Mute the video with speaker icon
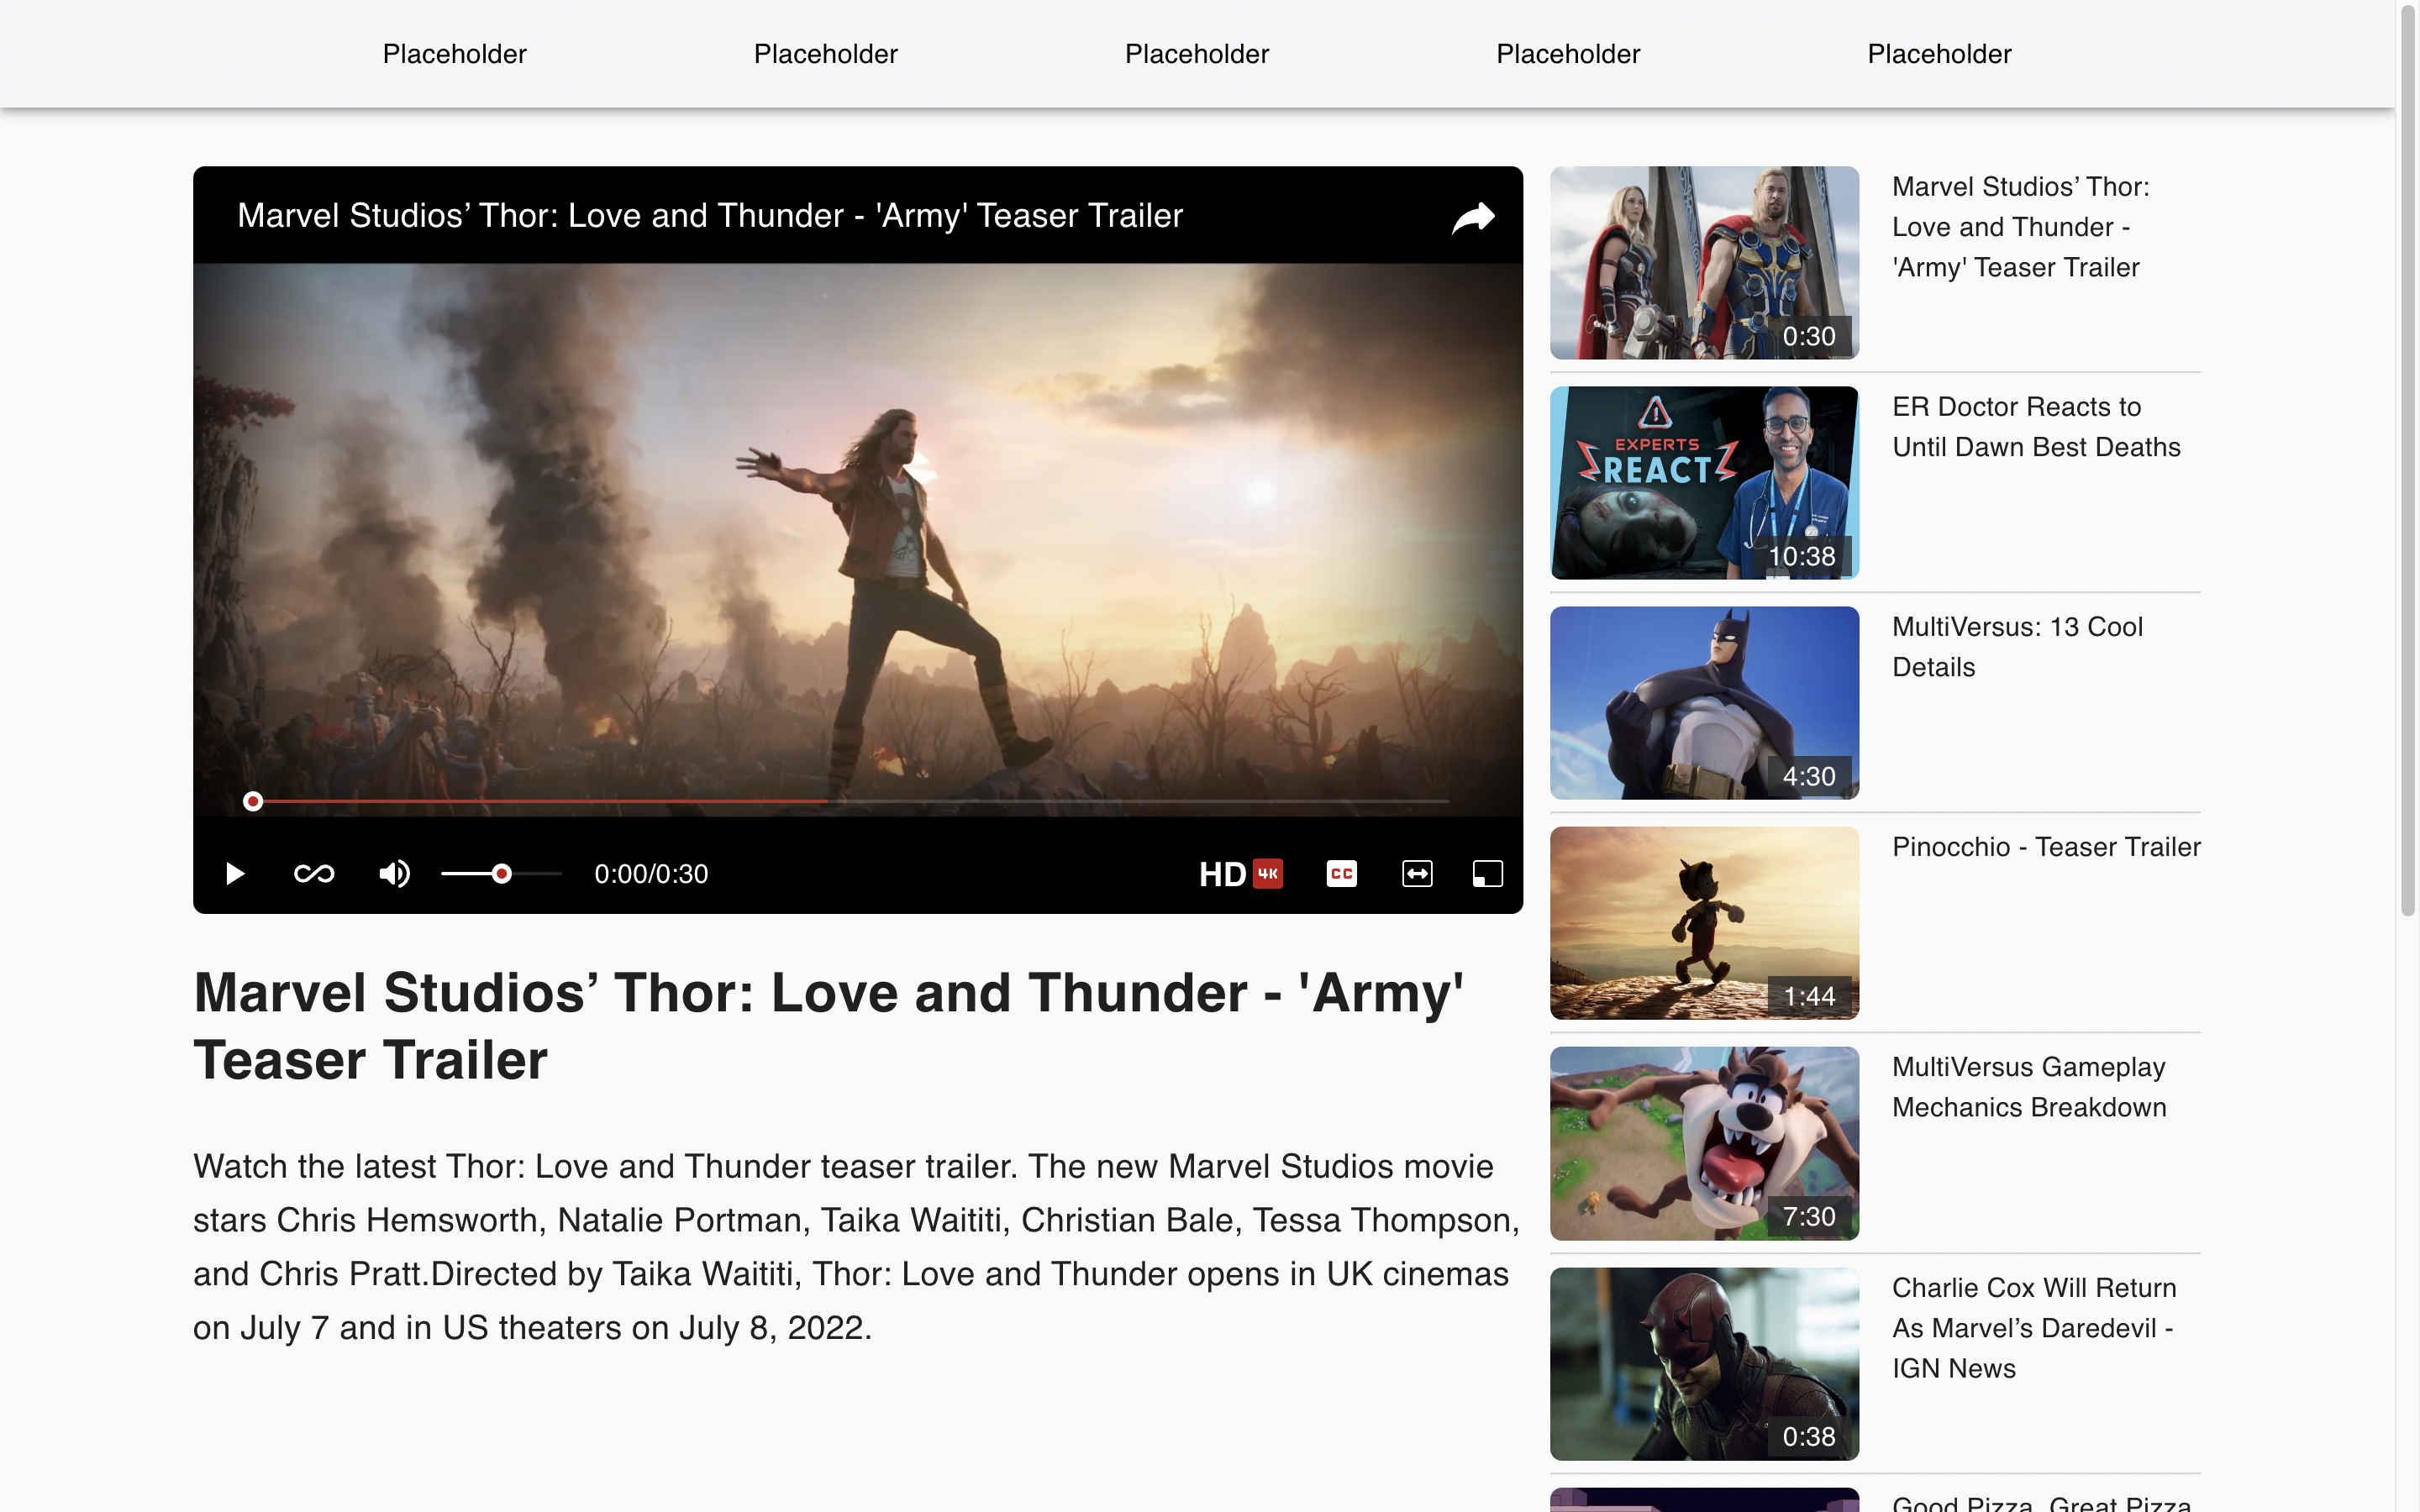 coord(394,874)
